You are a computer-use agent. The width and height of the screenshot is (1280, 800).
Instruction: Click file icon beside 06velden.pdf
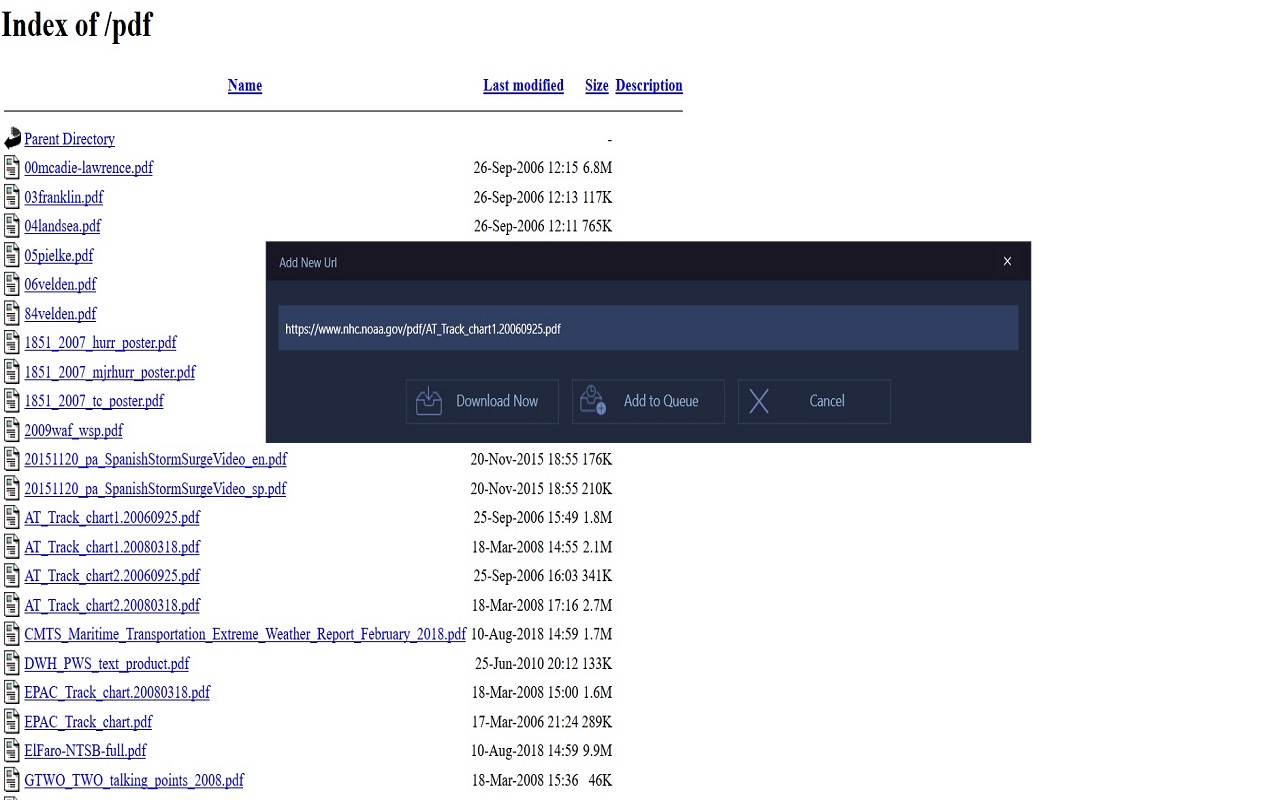pyautogui.click(x=12, y=284)
